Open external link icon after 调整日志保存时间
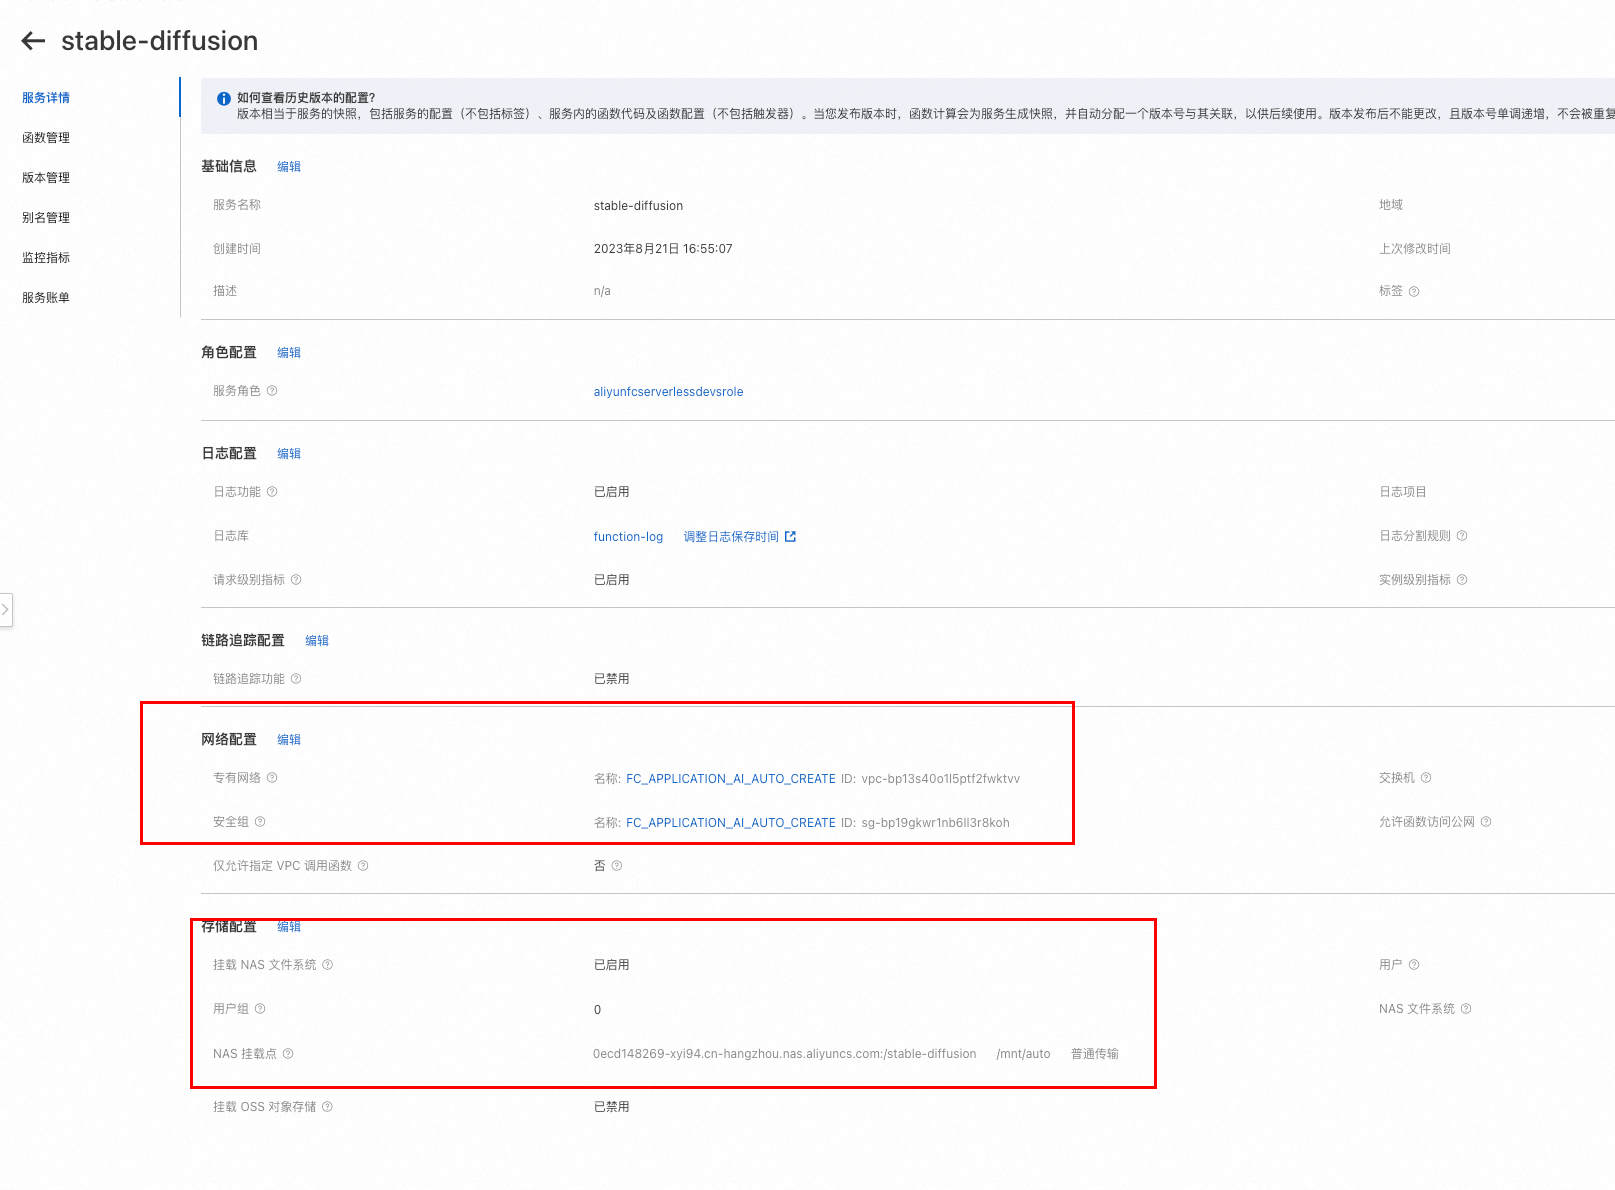This screenshot has width=1615, height=1190. tap(791, 537)
